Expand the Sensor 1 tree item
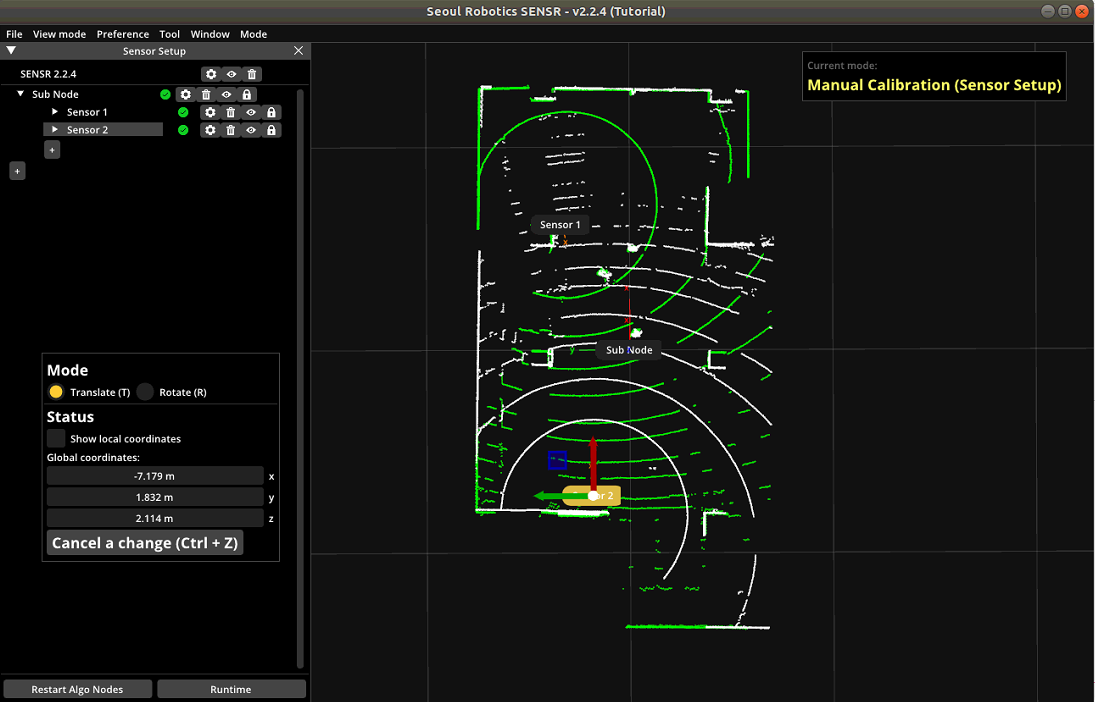1095x702 pixels. (55, 112)
